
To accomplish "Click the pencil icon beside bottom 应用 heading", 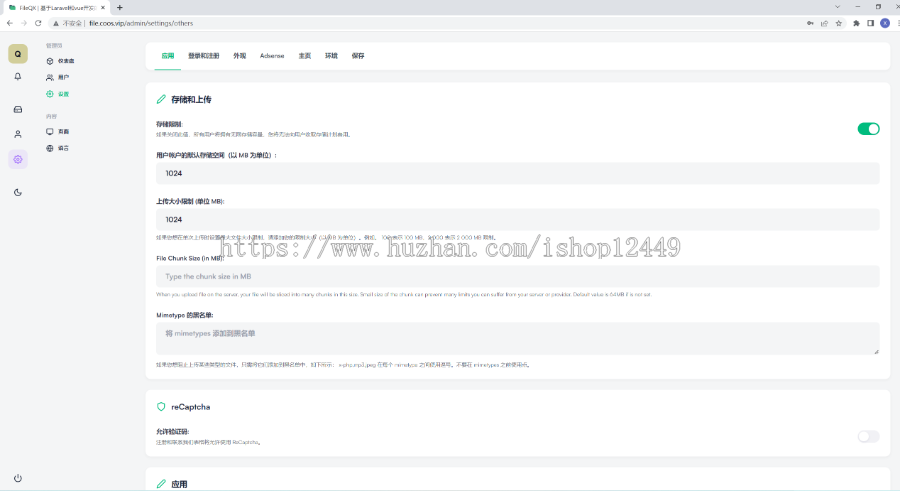I will (x=161, y=484).
